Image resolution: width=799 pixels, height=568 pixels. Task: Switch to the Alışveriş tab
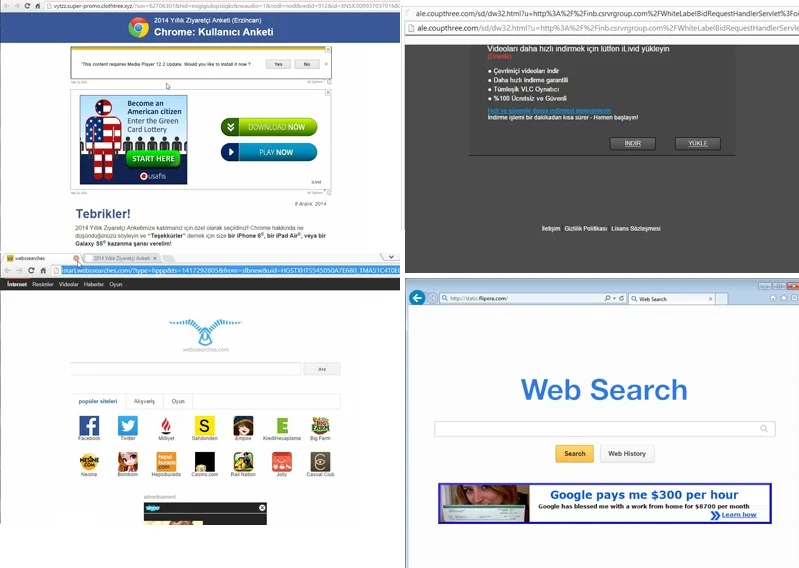(144, 401)
